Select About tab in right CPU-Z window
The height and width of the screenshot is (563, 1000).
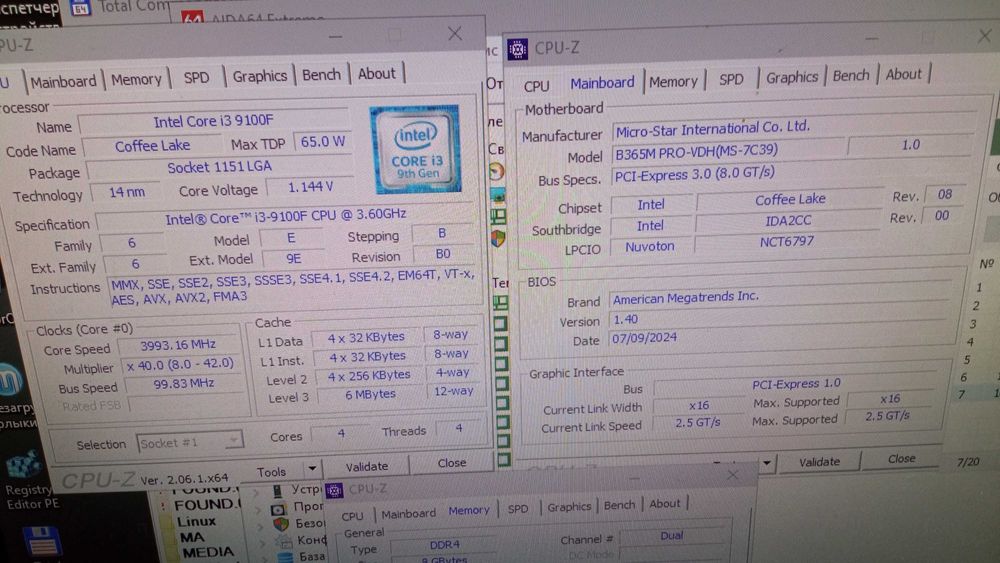click(x=903, y=74)
